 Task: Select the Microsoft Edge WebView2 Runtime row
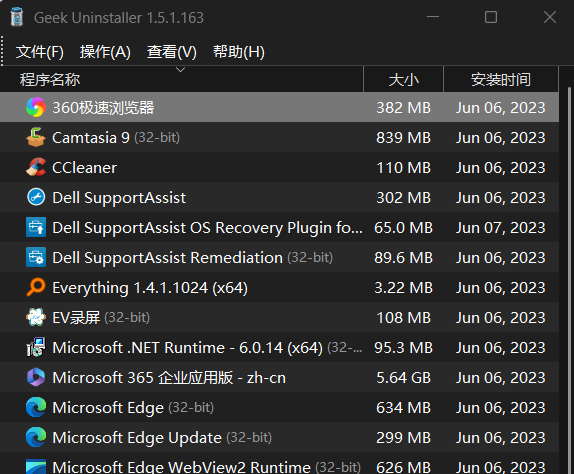279,466
